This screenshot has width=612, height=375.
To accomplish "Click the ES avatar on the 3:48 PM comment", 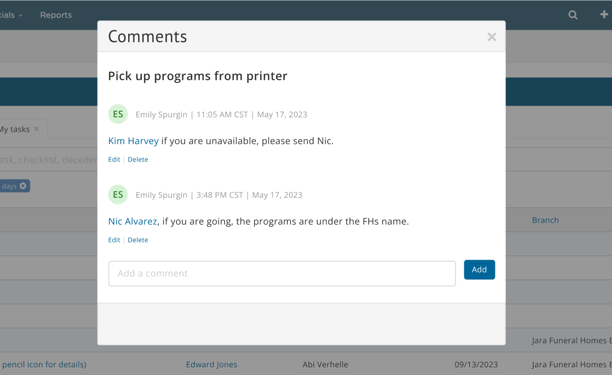I will (x=118, y=194).
